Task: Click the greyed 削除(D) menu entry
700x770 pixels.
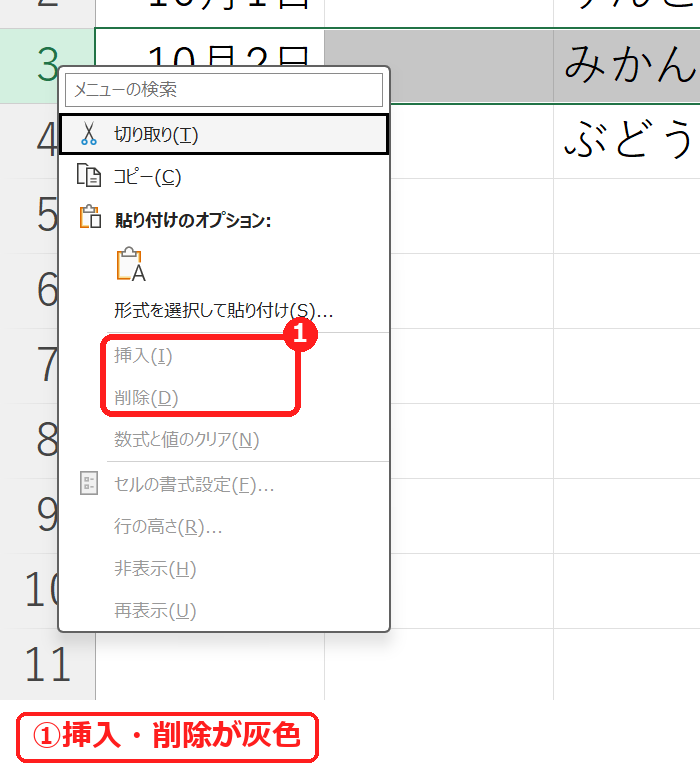Action: point(224,398)
